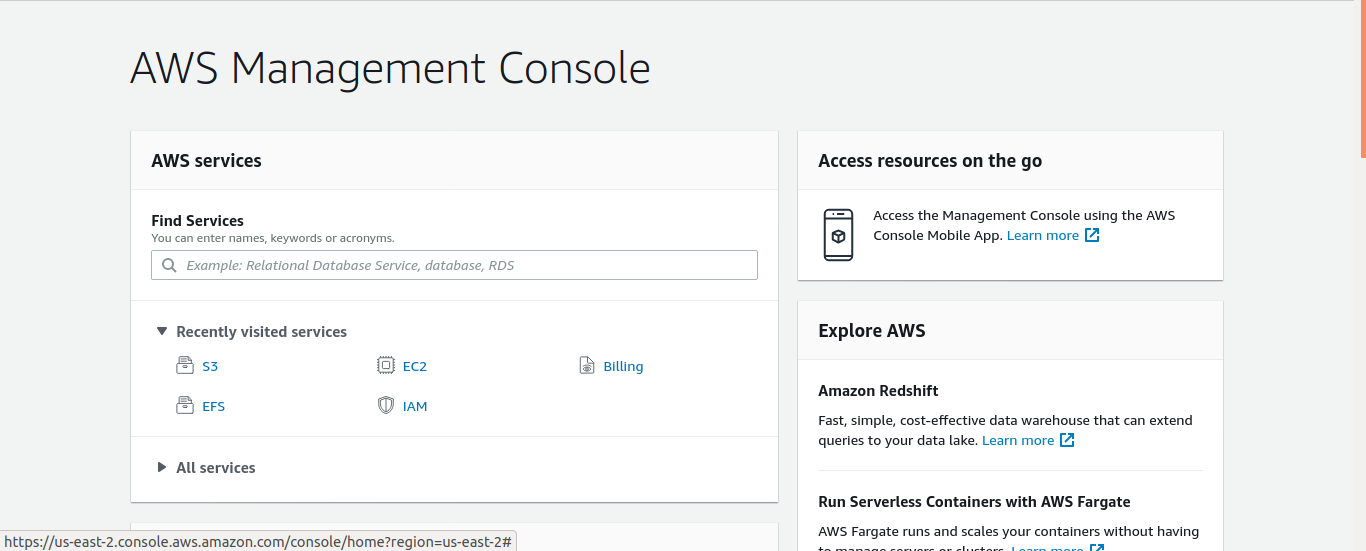Open the S3 service icon
The height and width of the screenshot is (551, 1366).
tap(184, 366)
